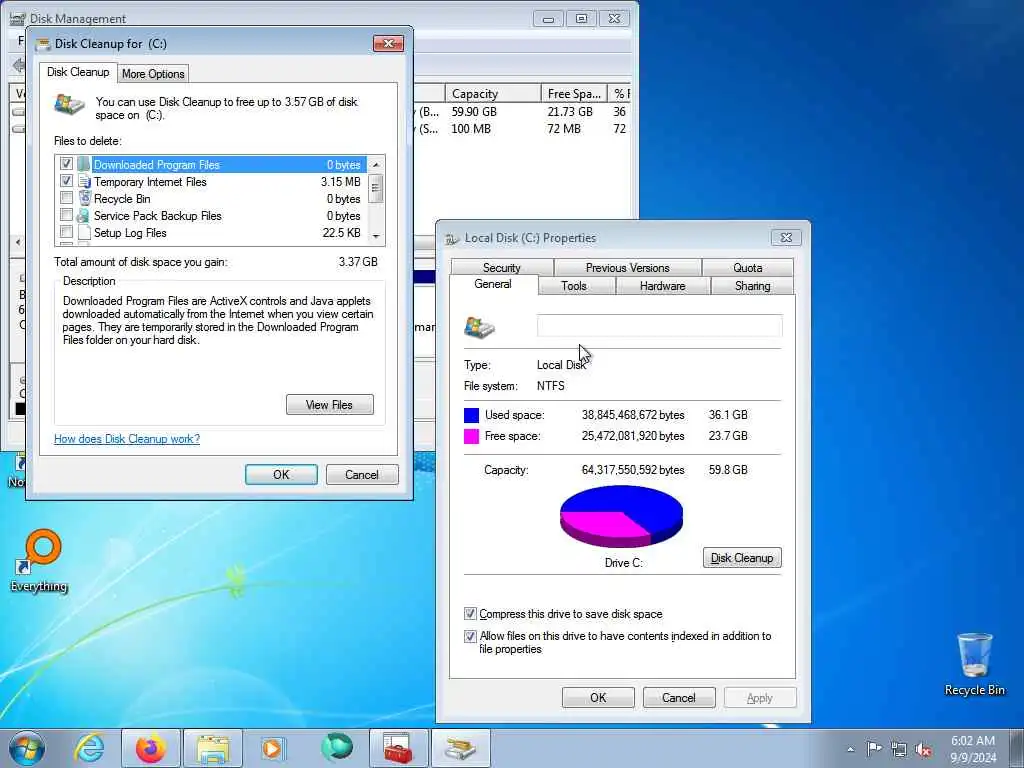This screenshot has height=768, width=1024.
Task: Click the taskbar clock showing 6:02 AM
Action: point(973,749)
